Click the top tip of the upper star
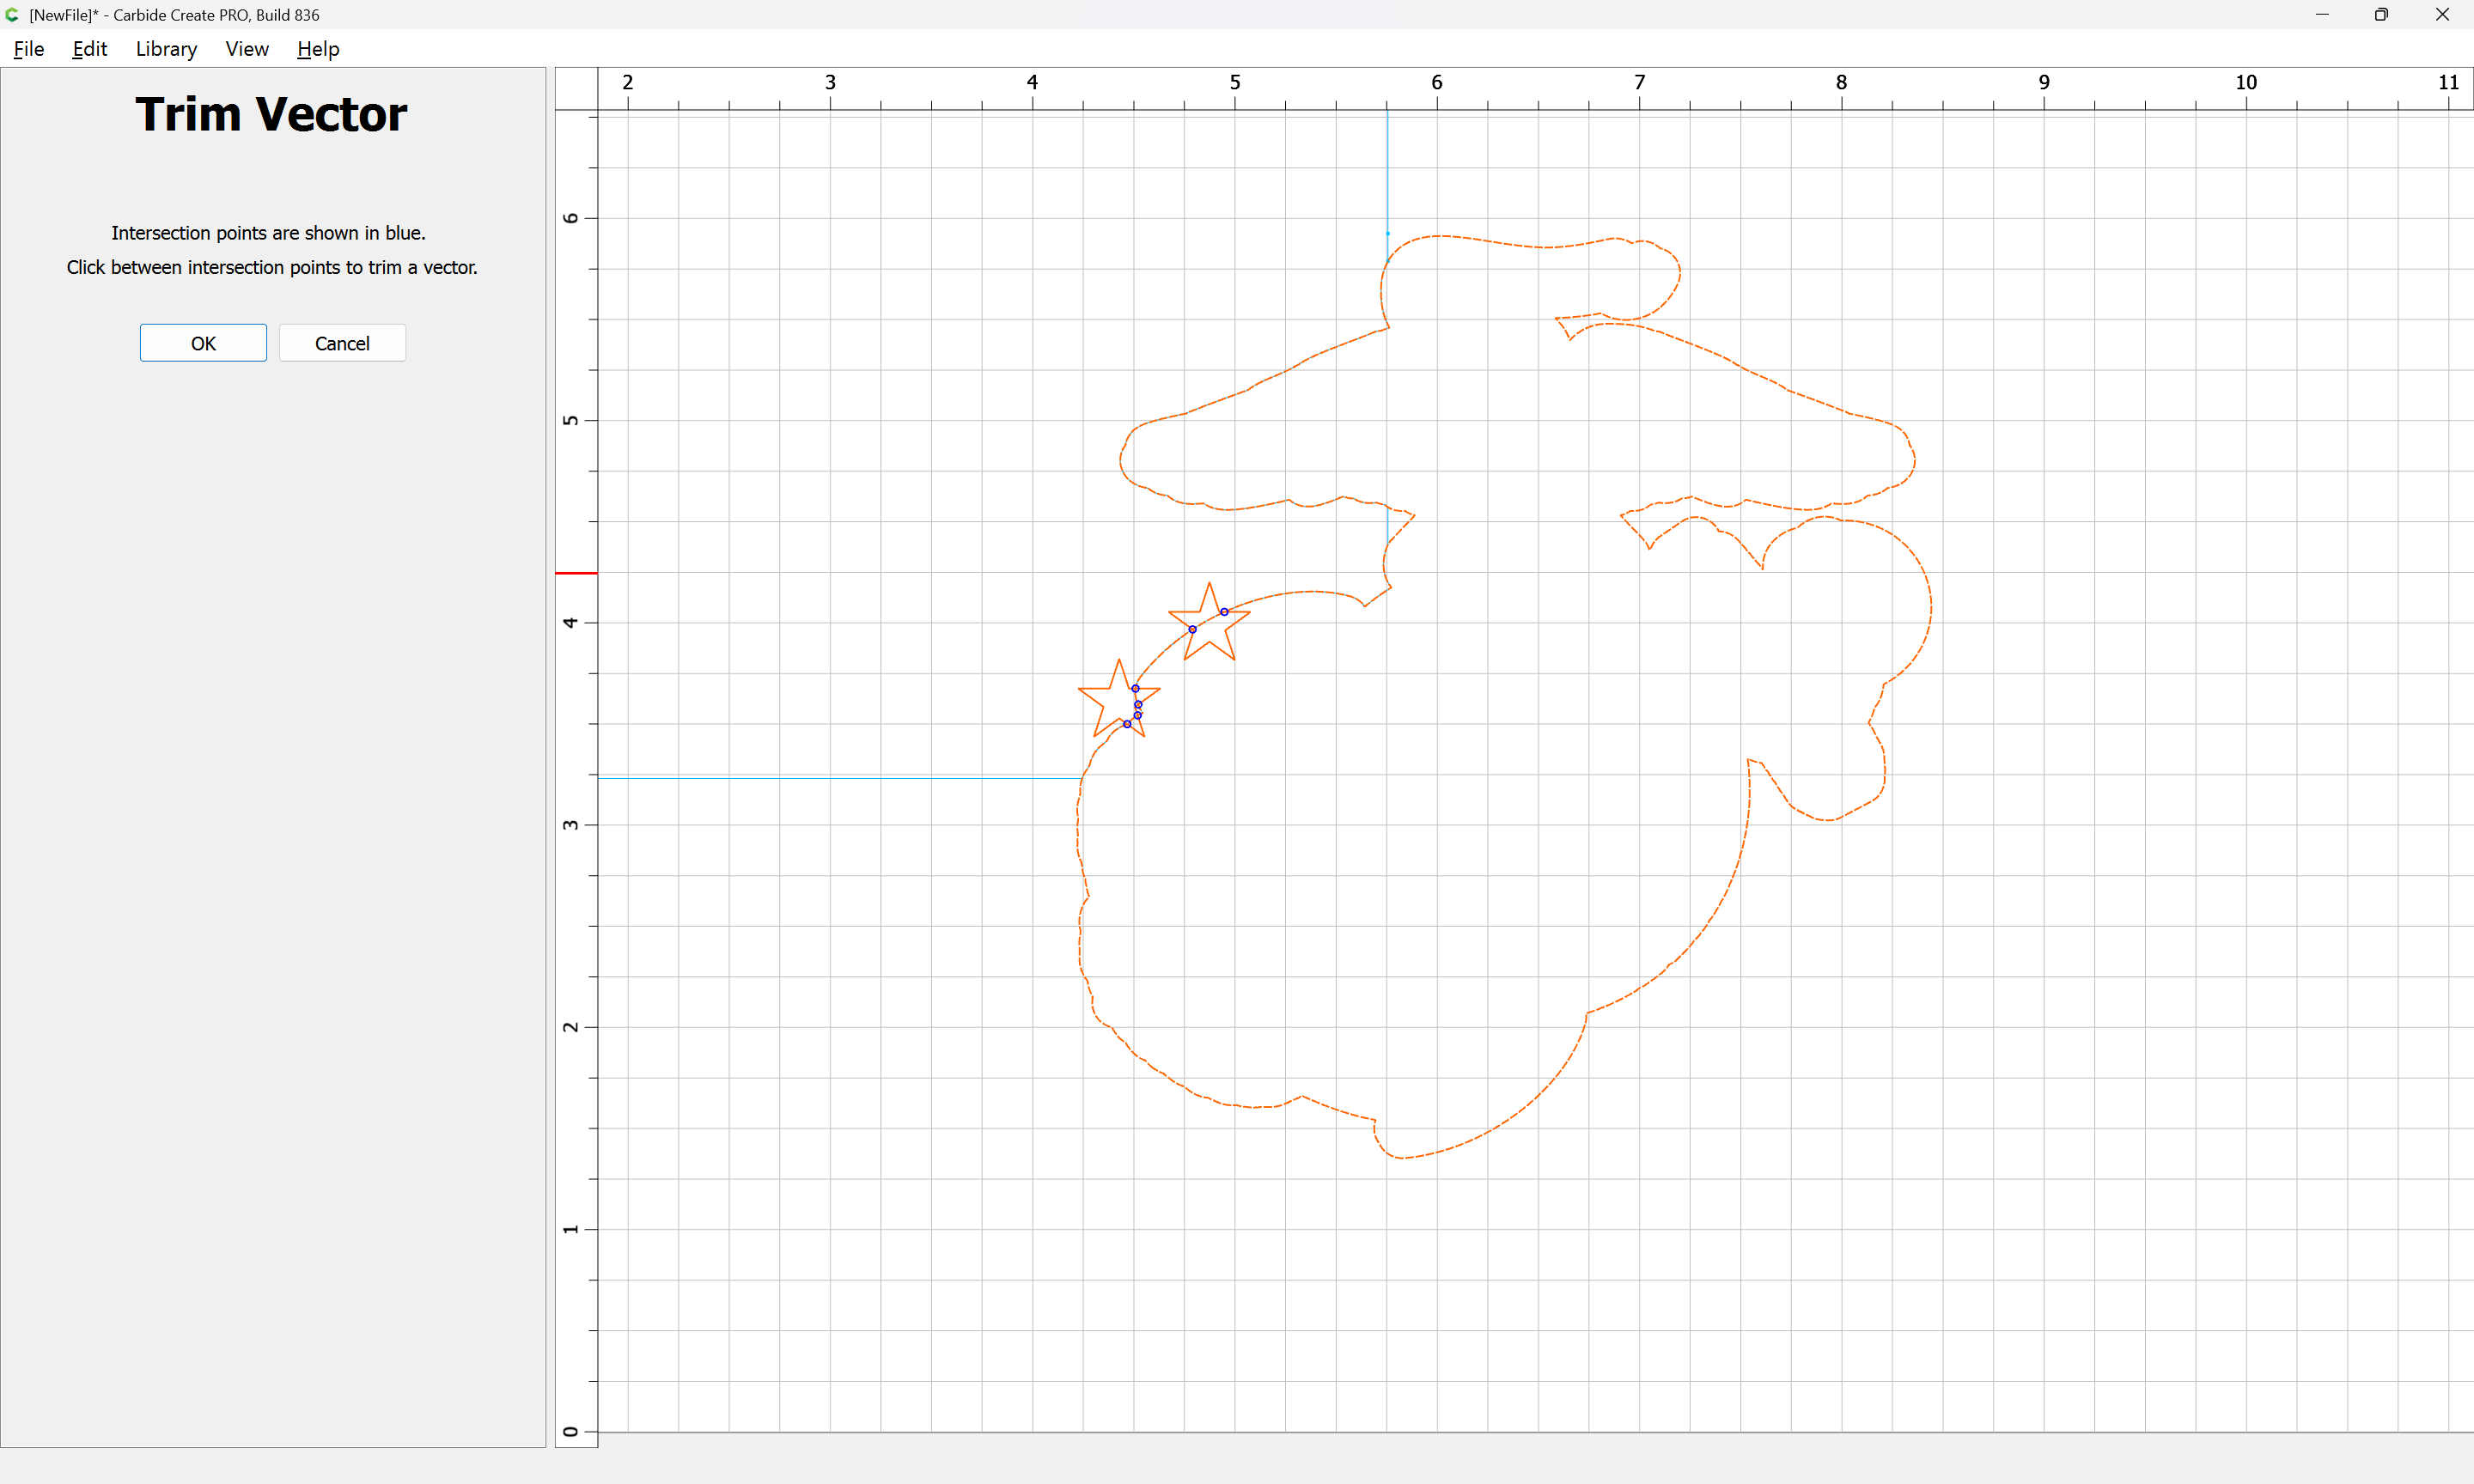Screen dimensions: 2474x1484 coord(1210,583)
